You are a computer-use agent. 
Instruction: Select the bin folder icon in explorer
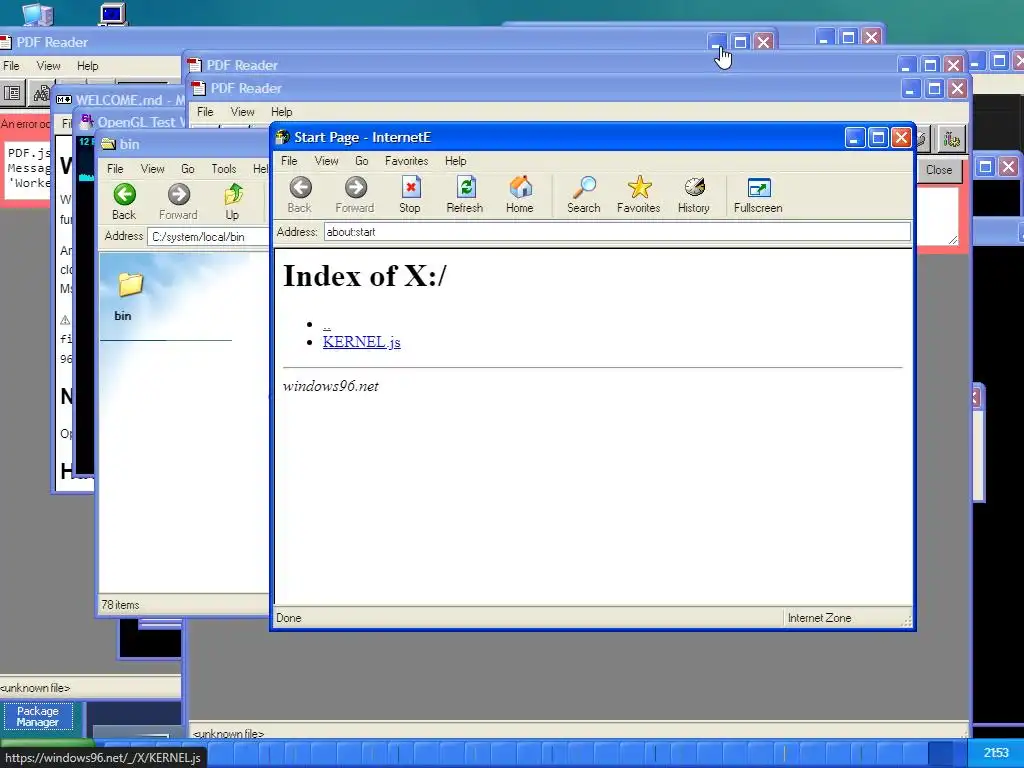(129, 285)
